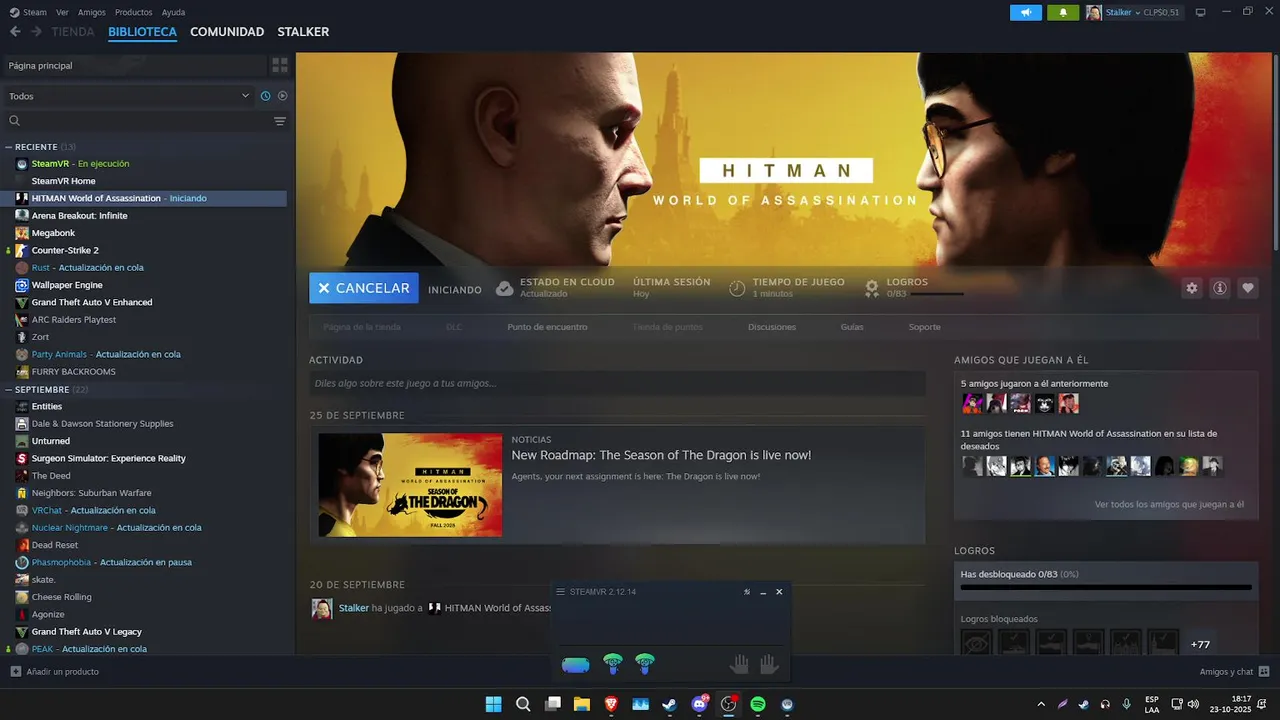
Task: Click the first base station icon in SteamVR
Action: [x=613, y=664]
